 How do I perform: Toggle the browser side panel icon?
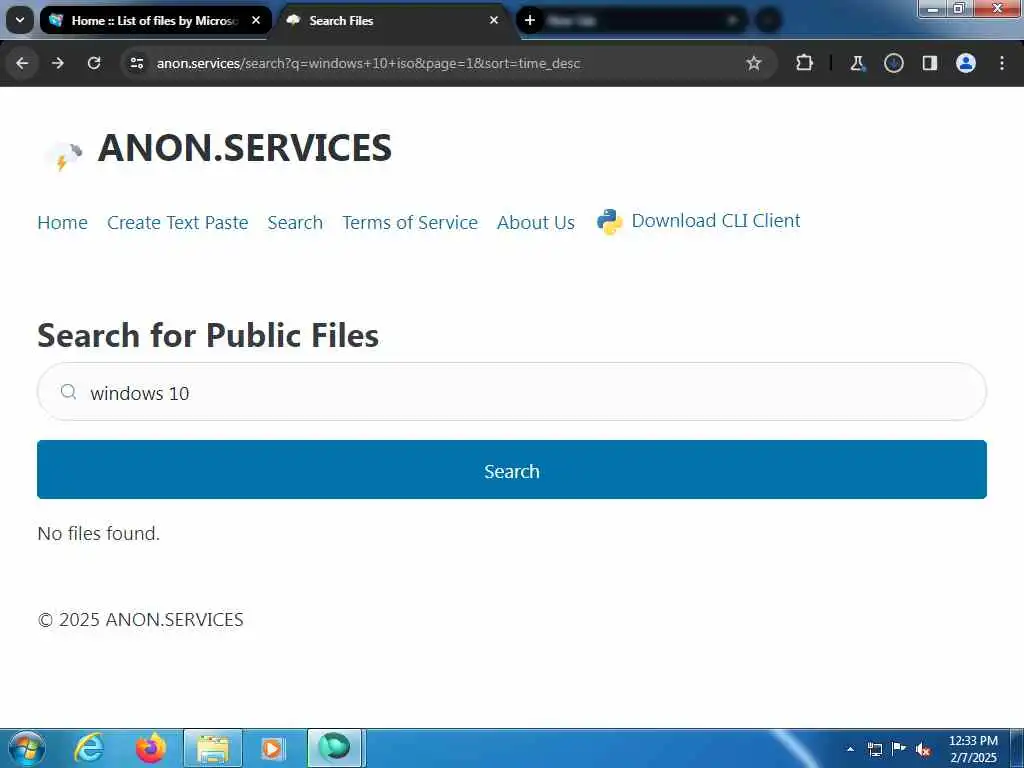[x=929, y=63]
